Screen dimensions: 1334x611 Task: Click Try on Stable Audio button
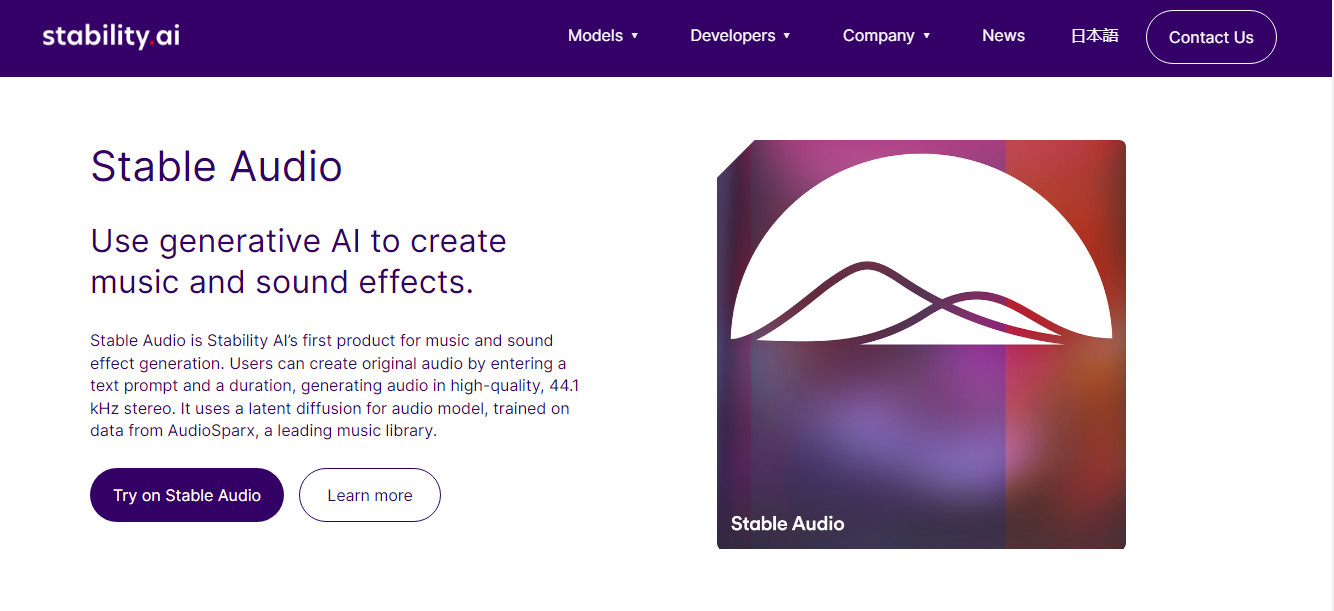click(187, 495)
